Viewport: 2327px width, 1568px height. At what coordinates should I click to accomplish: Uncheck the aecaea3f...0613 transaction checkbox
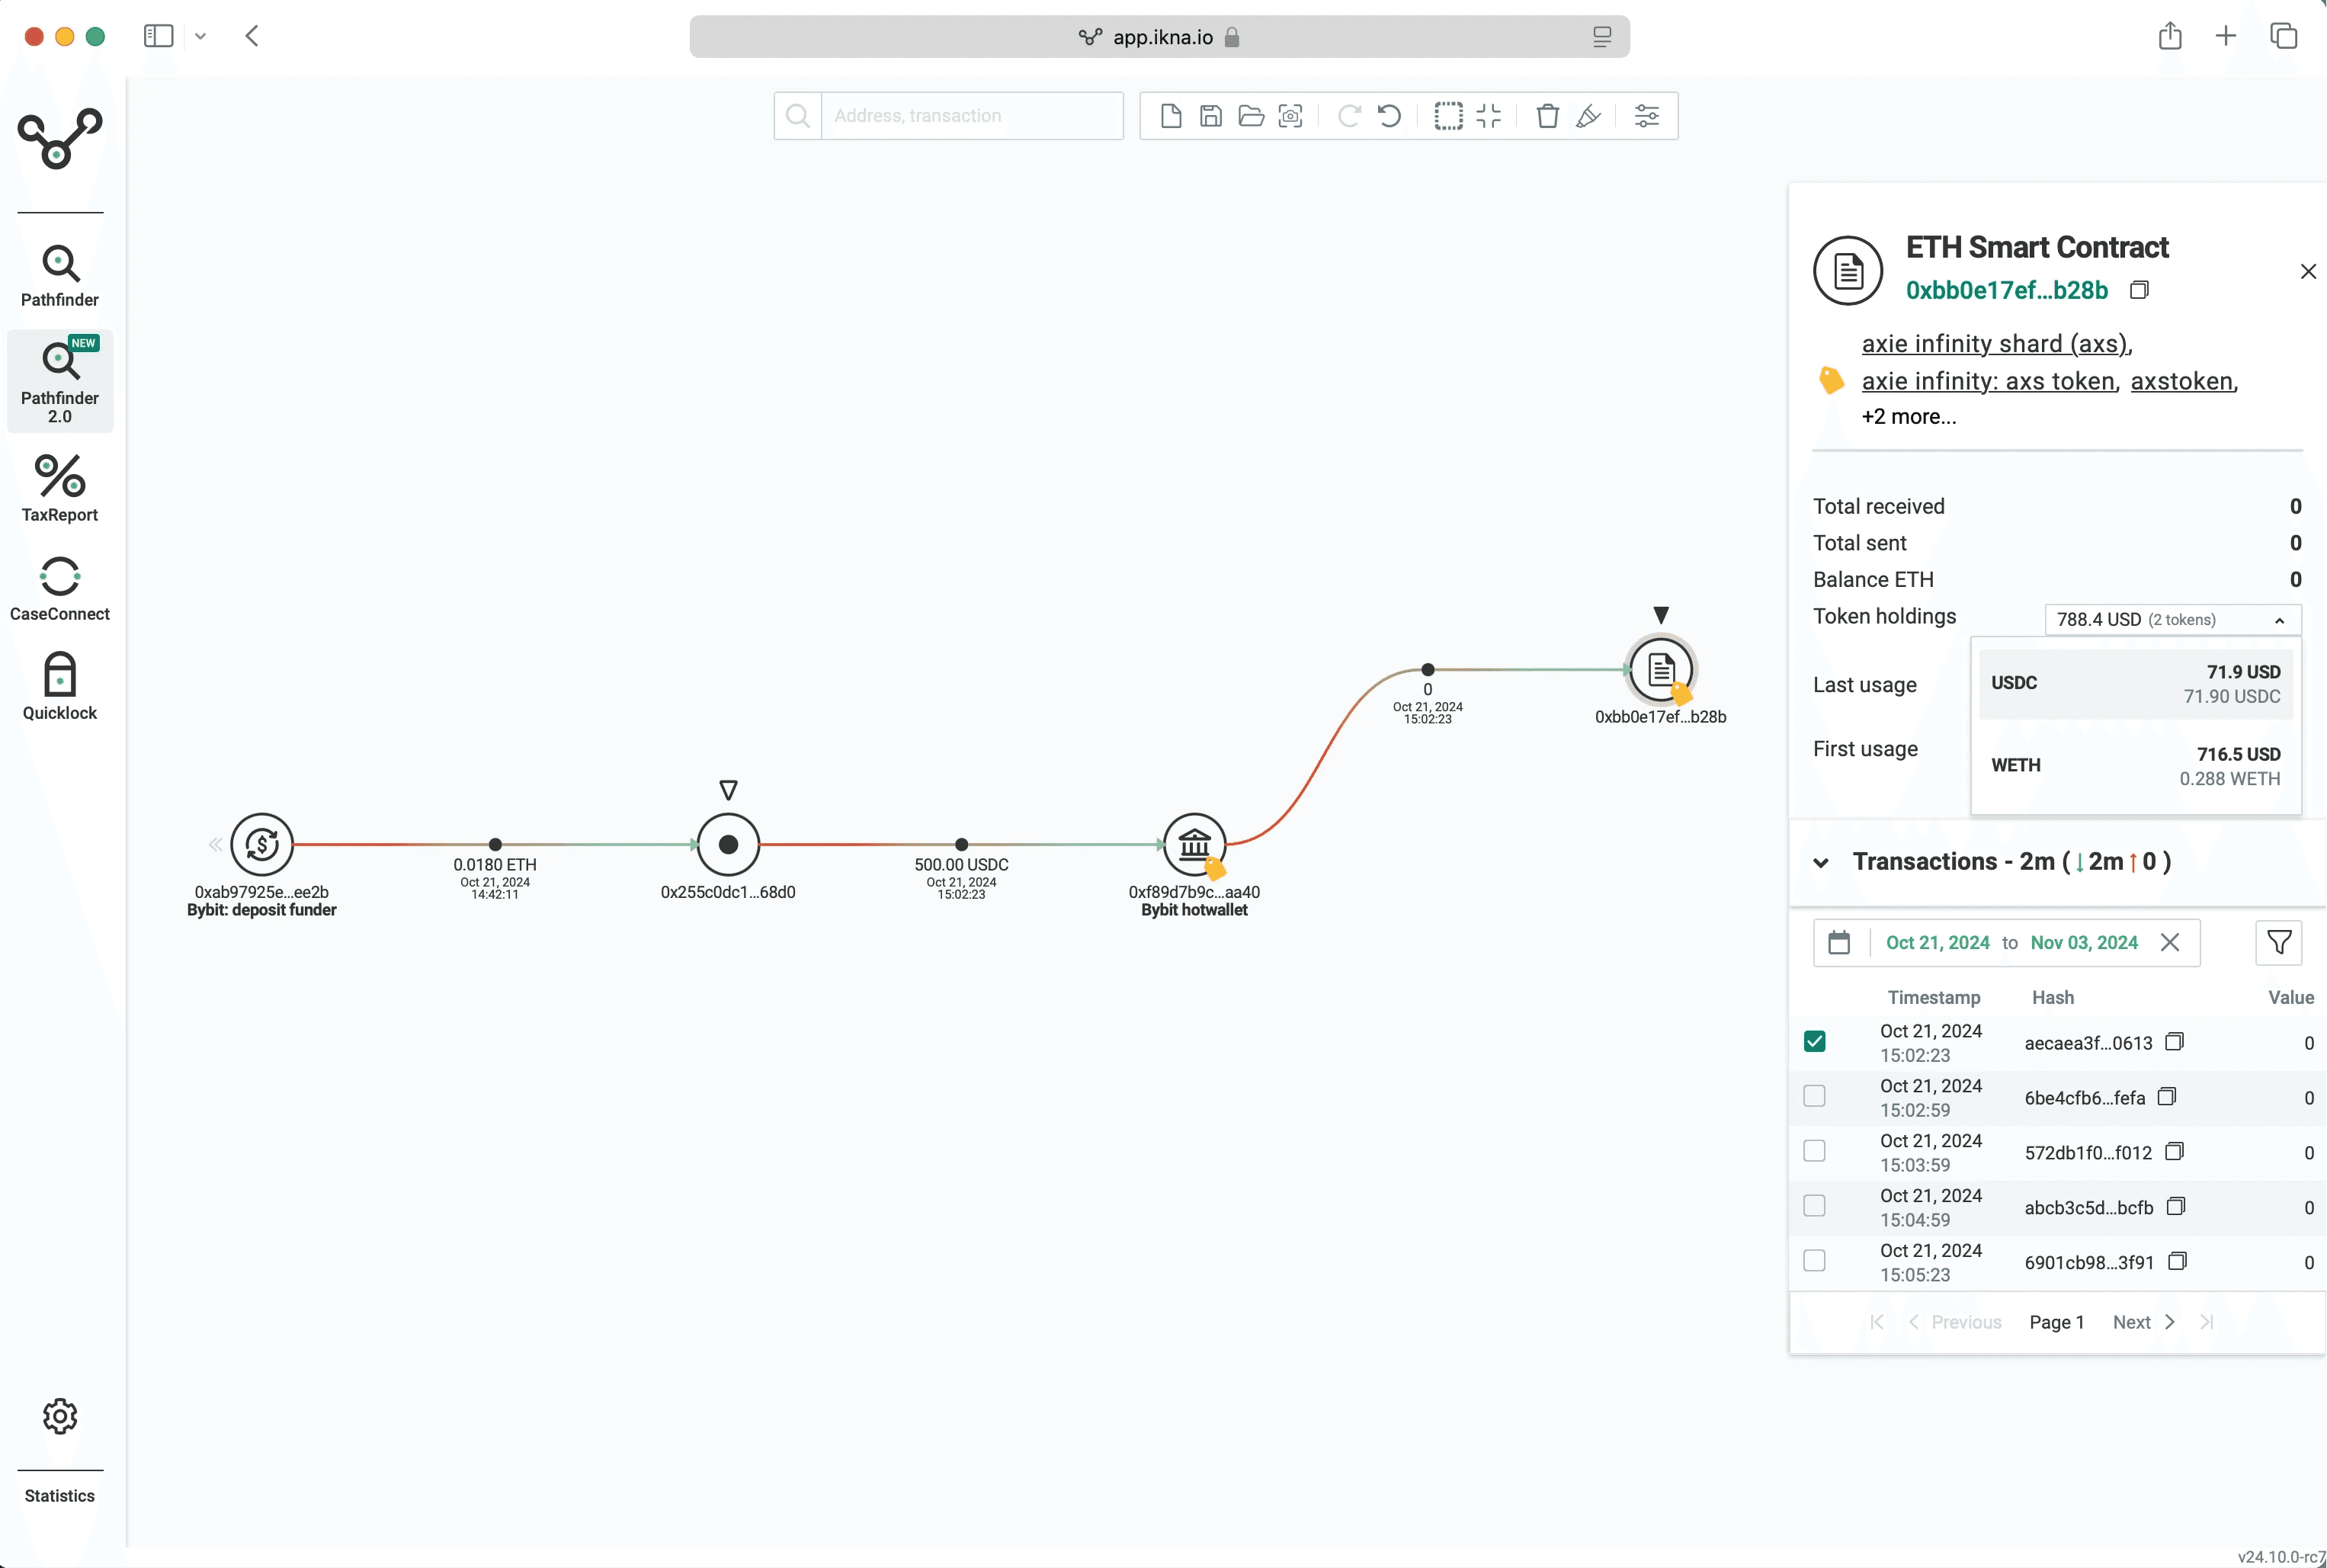[1814, 1041]
